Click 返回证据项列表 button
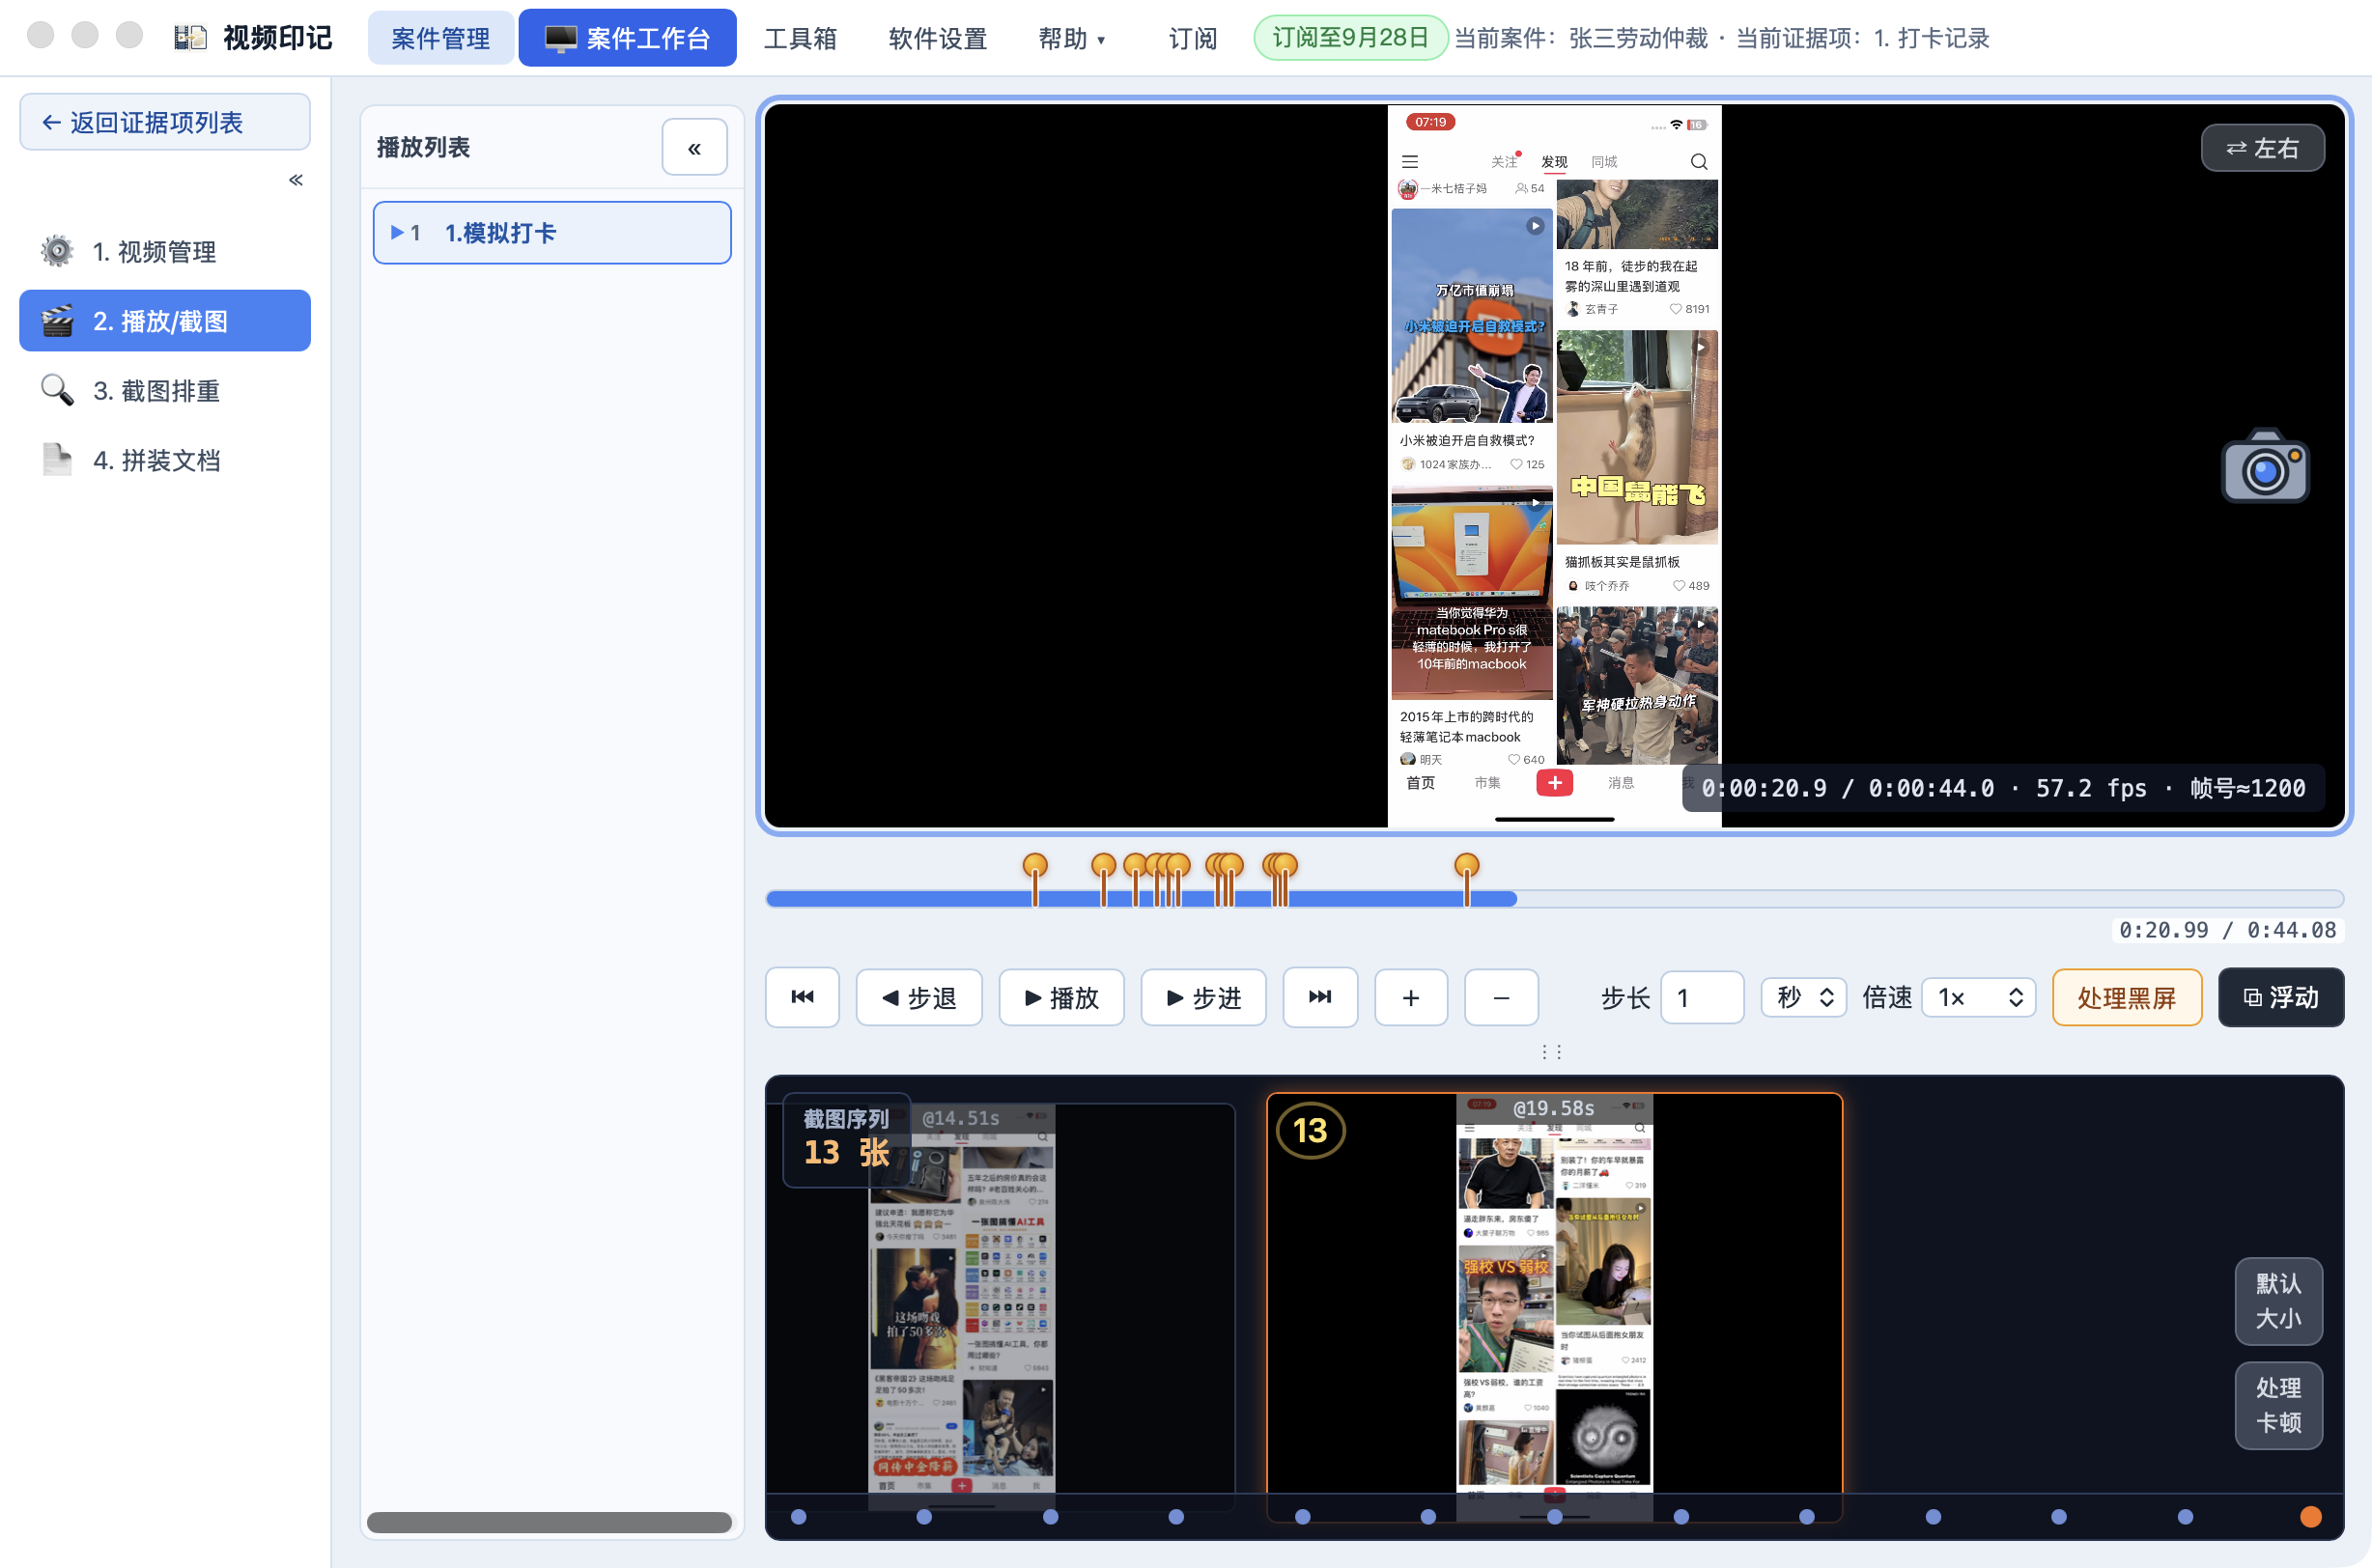This screenshot has height=1568, width=2372. (165, 122)
